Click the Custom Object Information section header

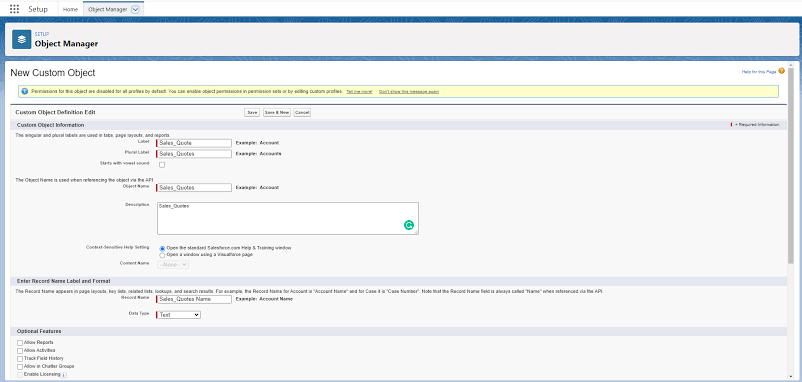pyautogui.click(x=50, y=125)
